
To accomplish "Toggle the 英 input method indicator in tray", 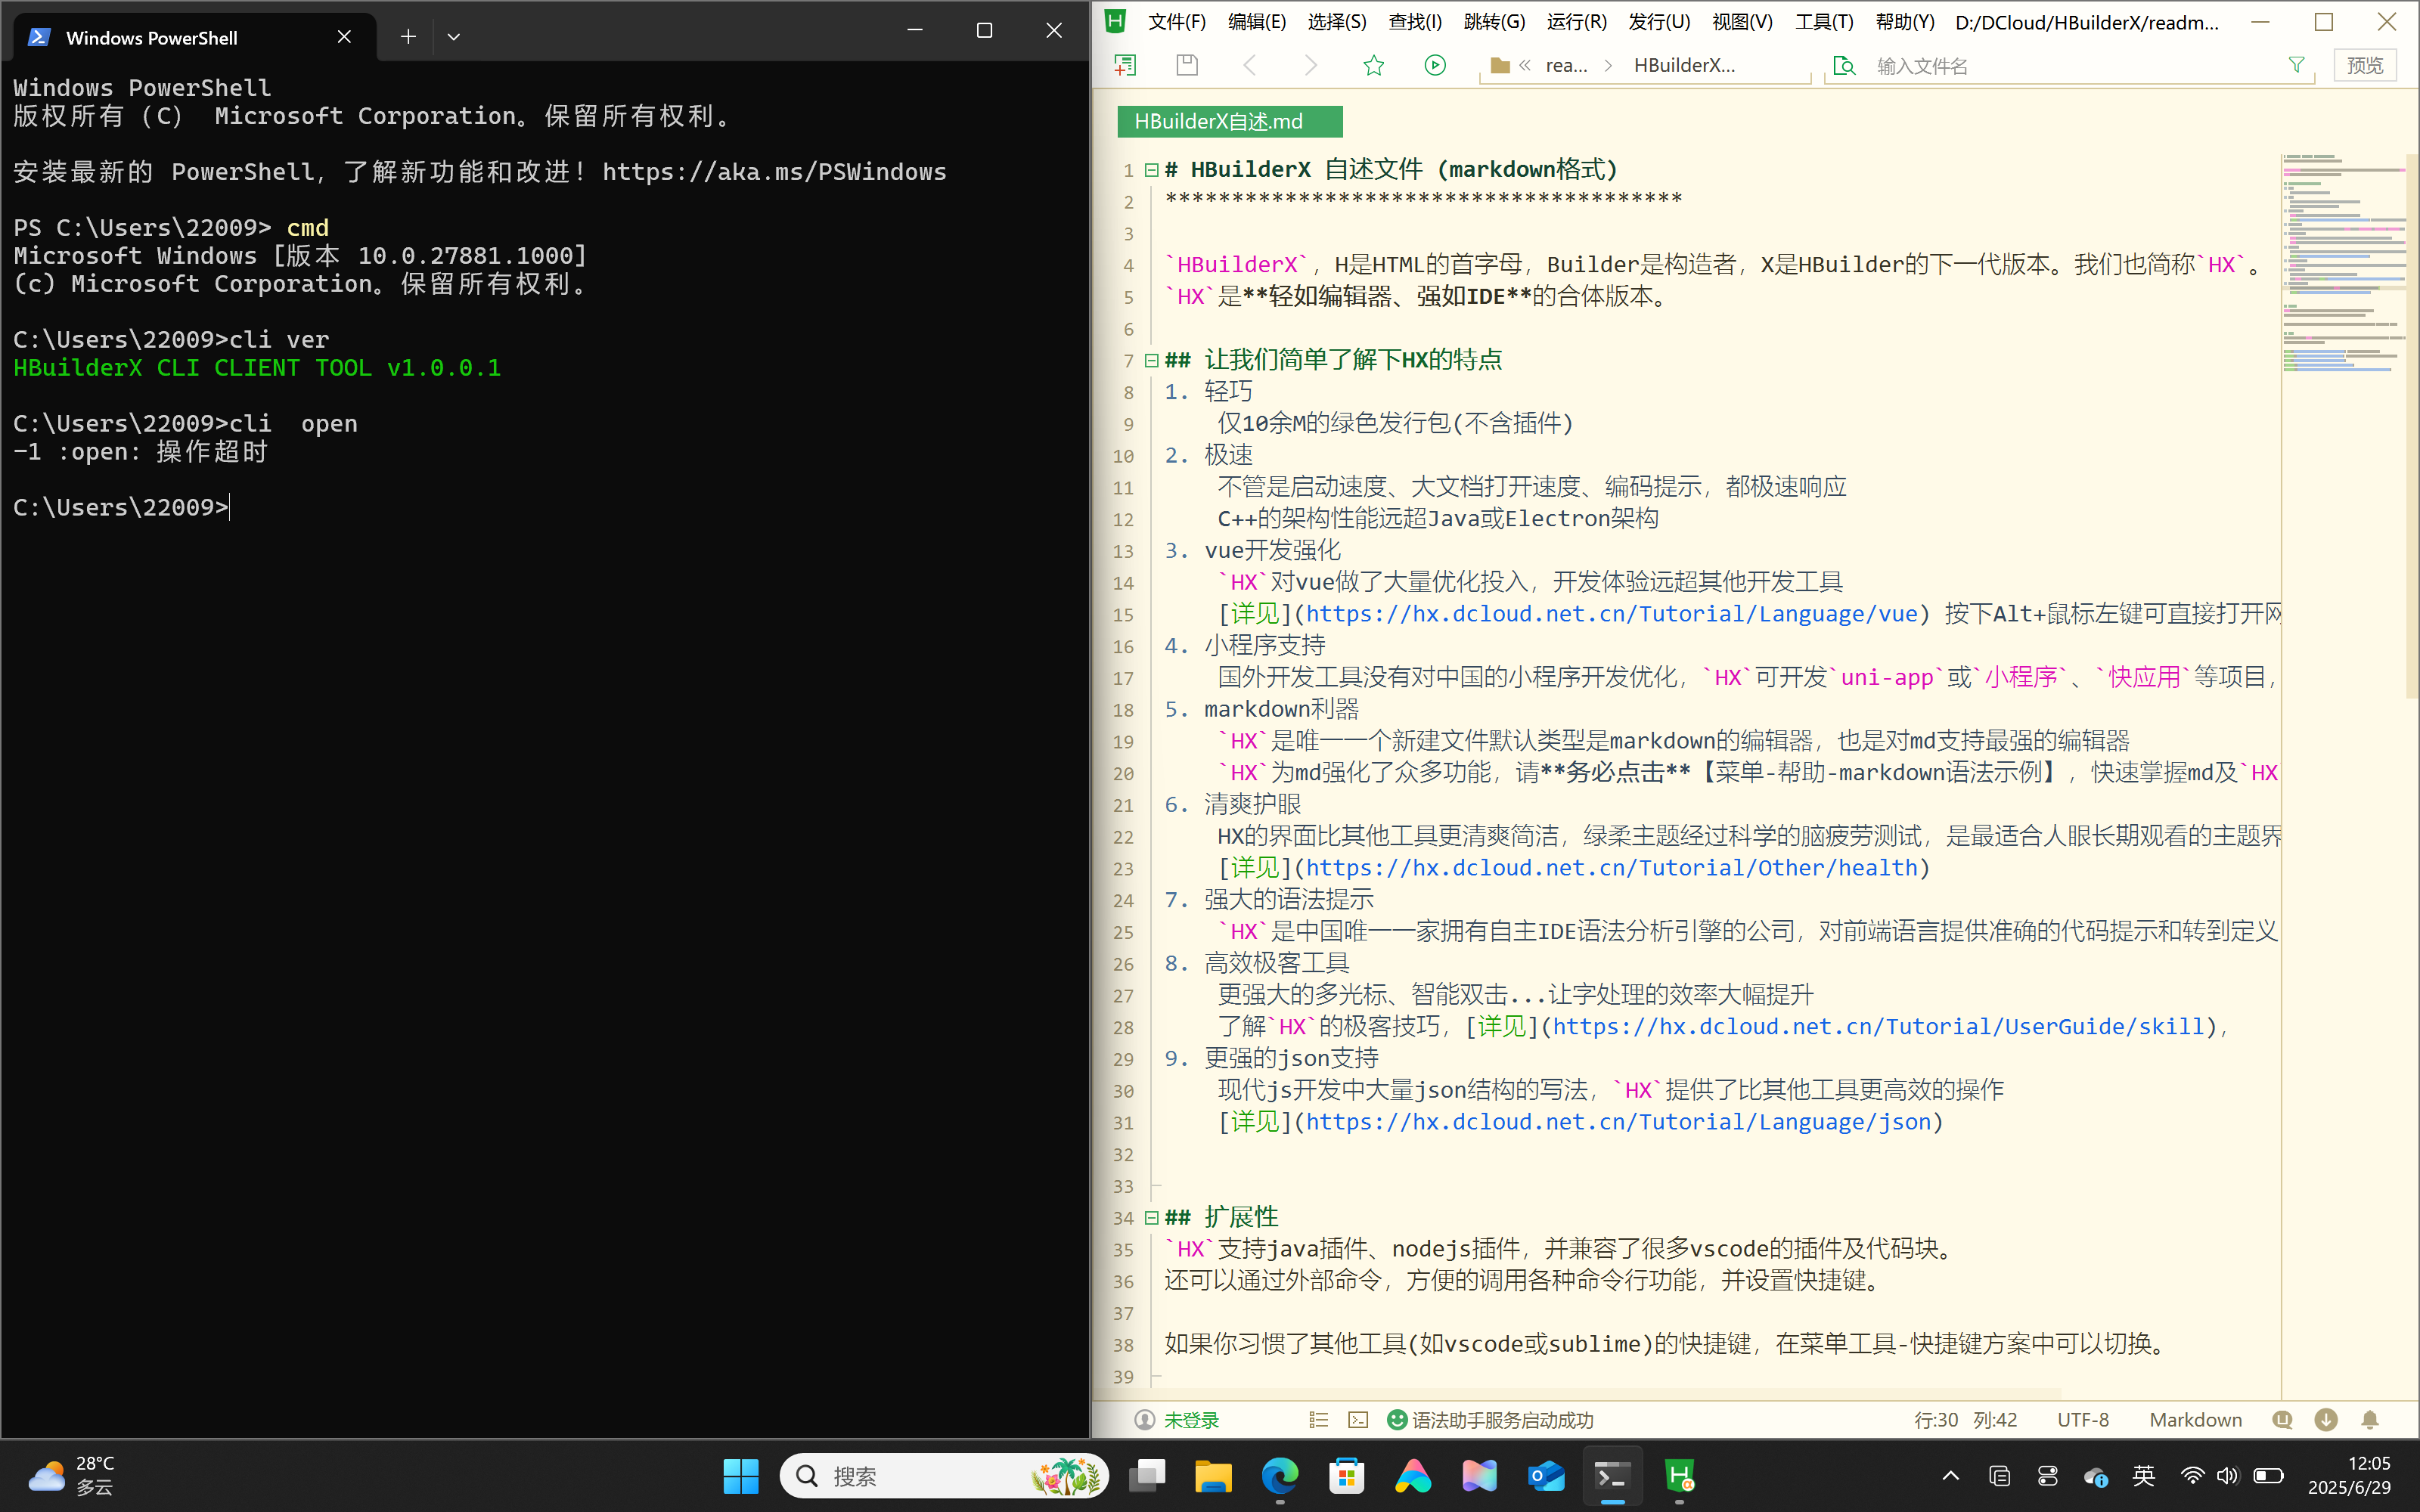I will [2143, 1476].
